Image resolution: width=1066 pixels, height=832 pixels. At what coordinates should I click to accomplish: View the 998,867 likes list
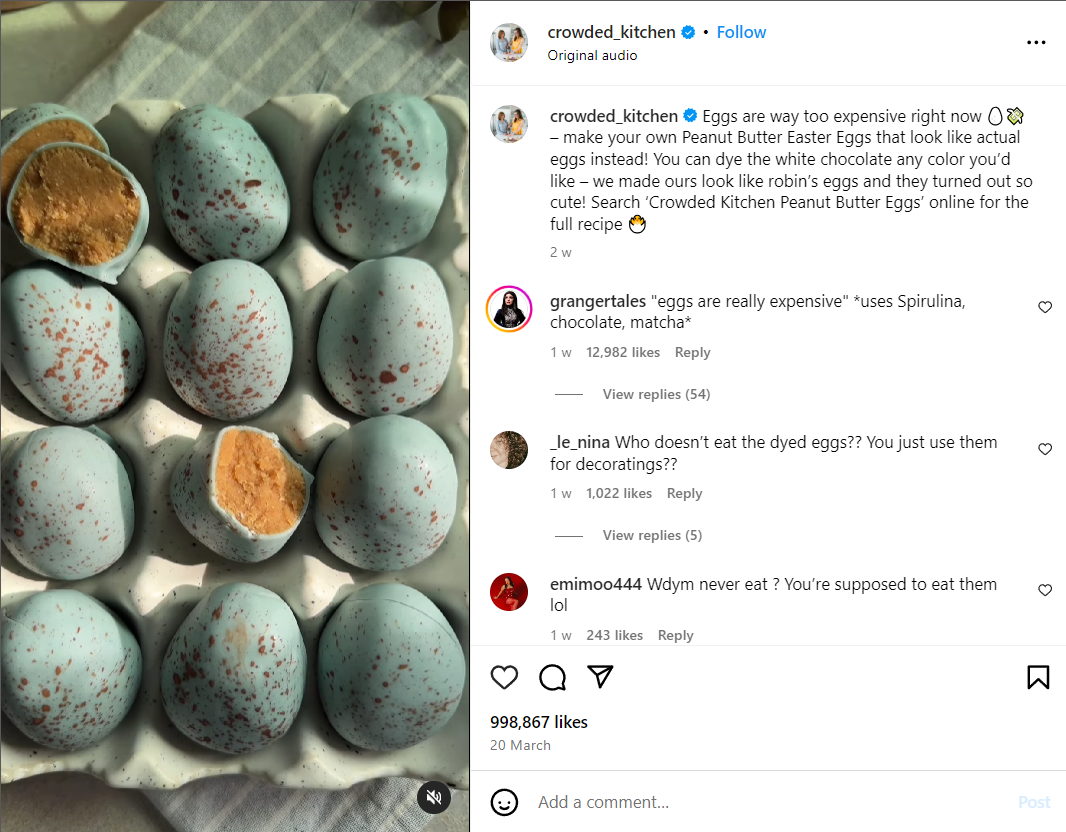pos(539,722)
